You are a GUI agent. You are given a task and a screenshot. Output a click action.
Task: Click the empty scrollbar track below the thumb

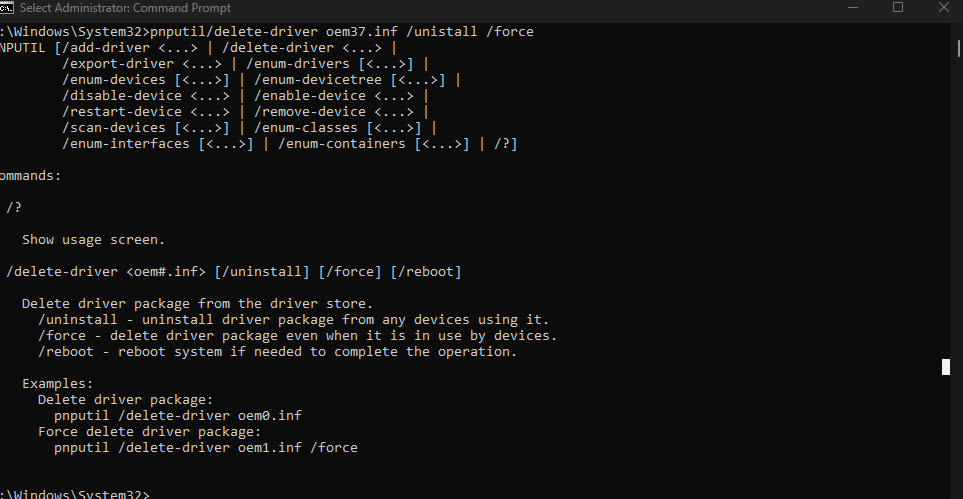(959, 277)
